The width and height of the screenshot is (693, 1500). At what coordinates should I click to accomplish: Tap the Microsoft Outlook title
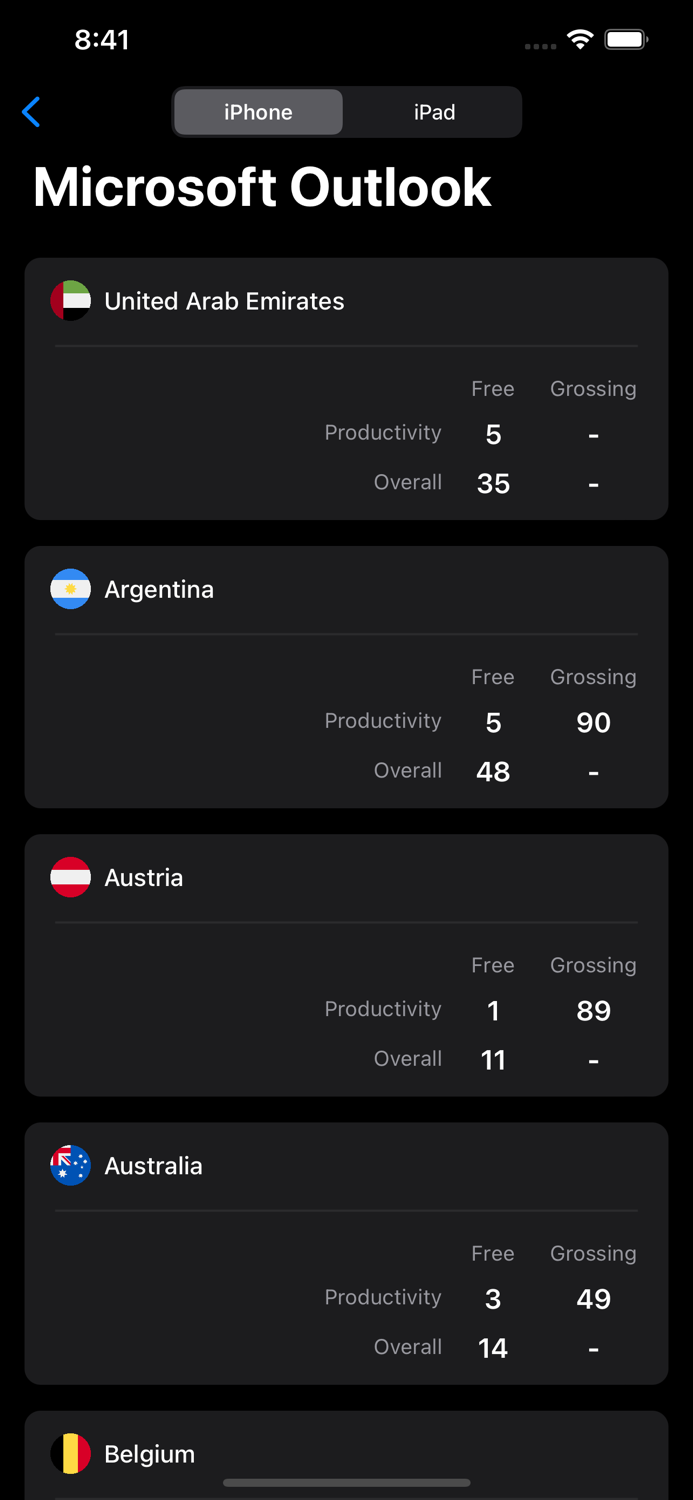263,187
